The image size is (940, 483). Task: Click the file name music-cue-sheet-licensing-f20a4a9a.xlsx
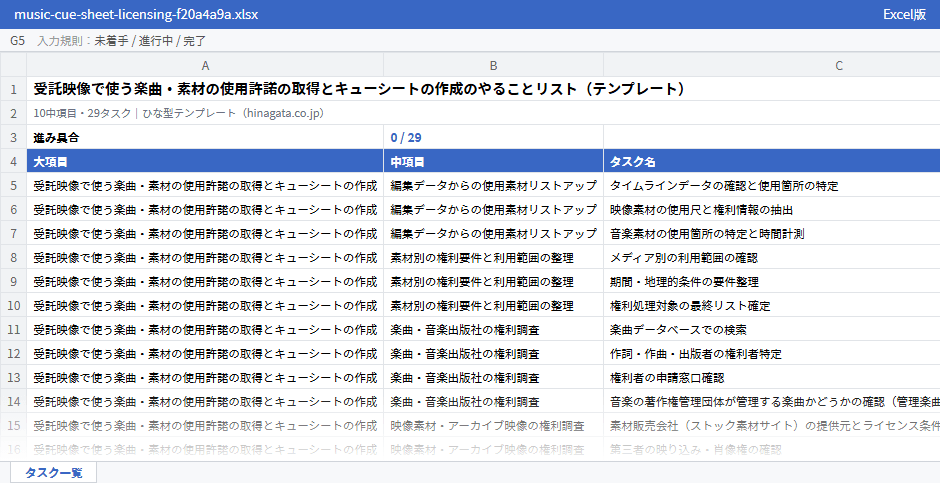pyautogui.click(x=136, y=14)
